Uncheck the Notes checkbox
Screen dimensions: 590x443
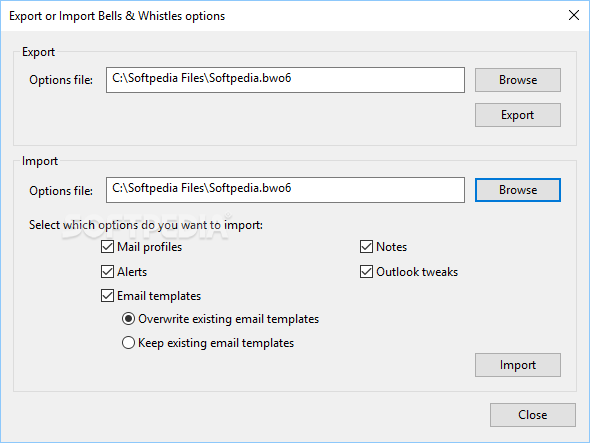point(366,247)
